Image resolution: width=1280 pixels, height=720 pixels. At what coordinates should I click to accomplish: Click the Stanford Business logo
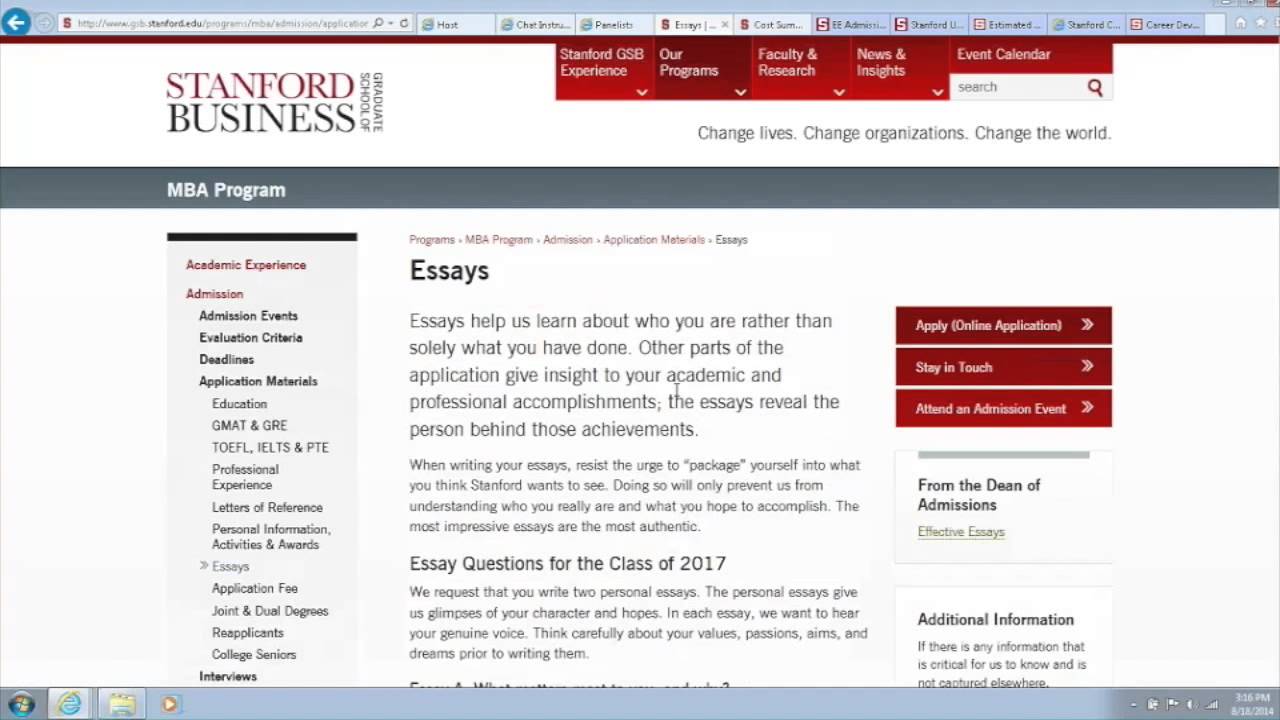tap(275, 102)
